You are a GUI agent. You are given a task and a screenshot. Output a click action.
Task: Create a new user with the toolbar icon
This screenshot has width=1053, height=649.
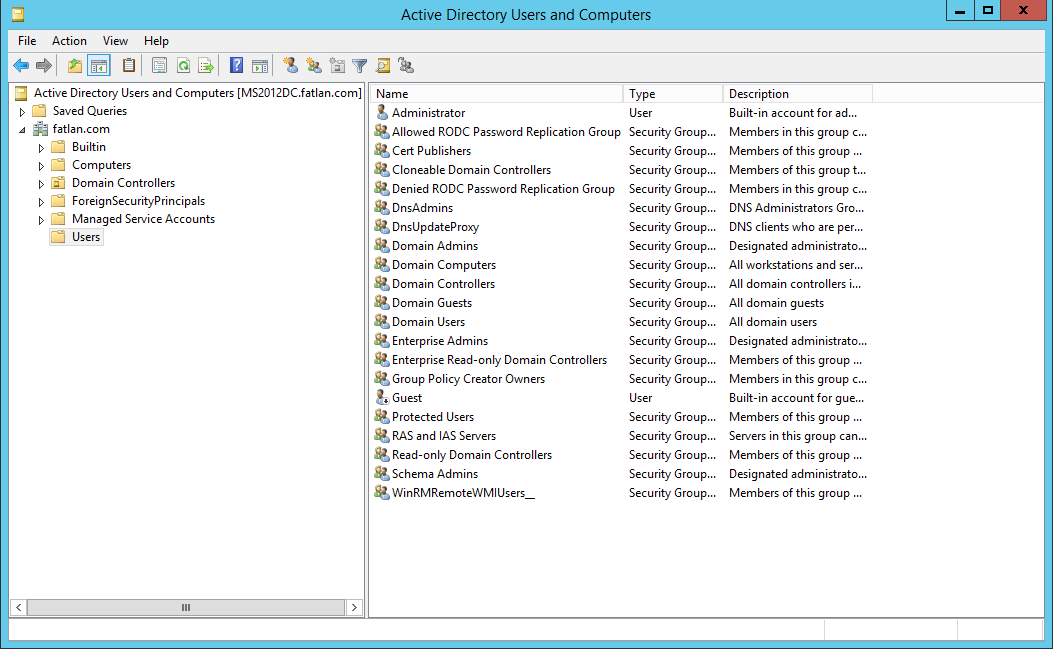point(290,66)
